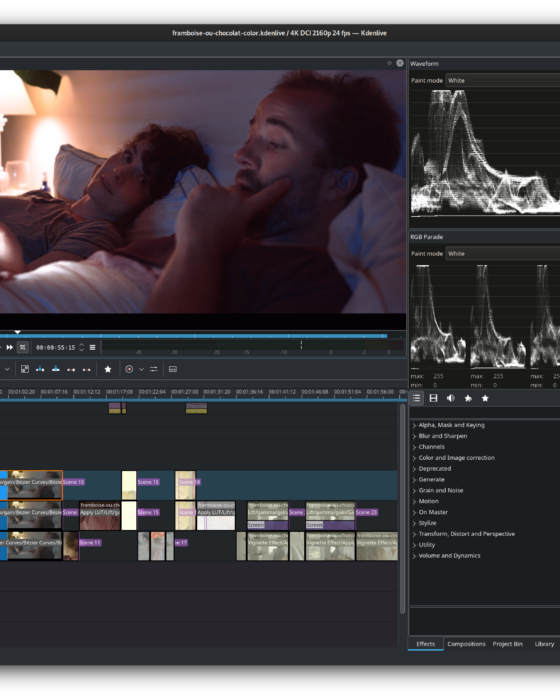Screen dimensions: 560x700
Task: Click the Scene 11 marker label
Action: click(90, 543)
